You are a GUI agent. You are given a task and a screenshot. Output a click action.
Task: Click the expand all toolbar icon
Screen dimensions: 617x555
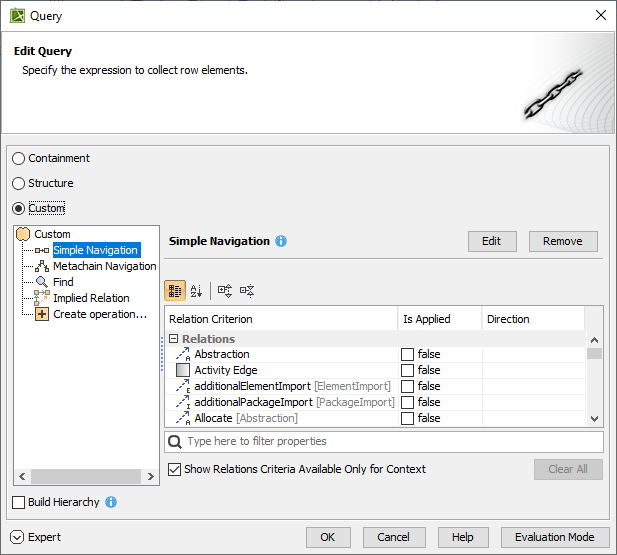pyautogui.click(x=225, y=290)
